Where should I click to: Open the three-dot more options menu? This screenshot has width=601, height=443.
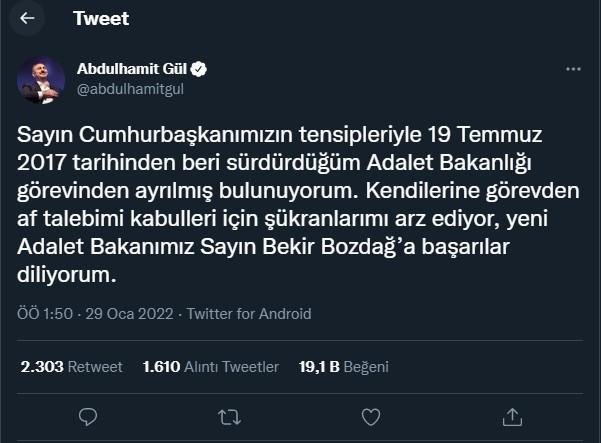tap(573, 70)
